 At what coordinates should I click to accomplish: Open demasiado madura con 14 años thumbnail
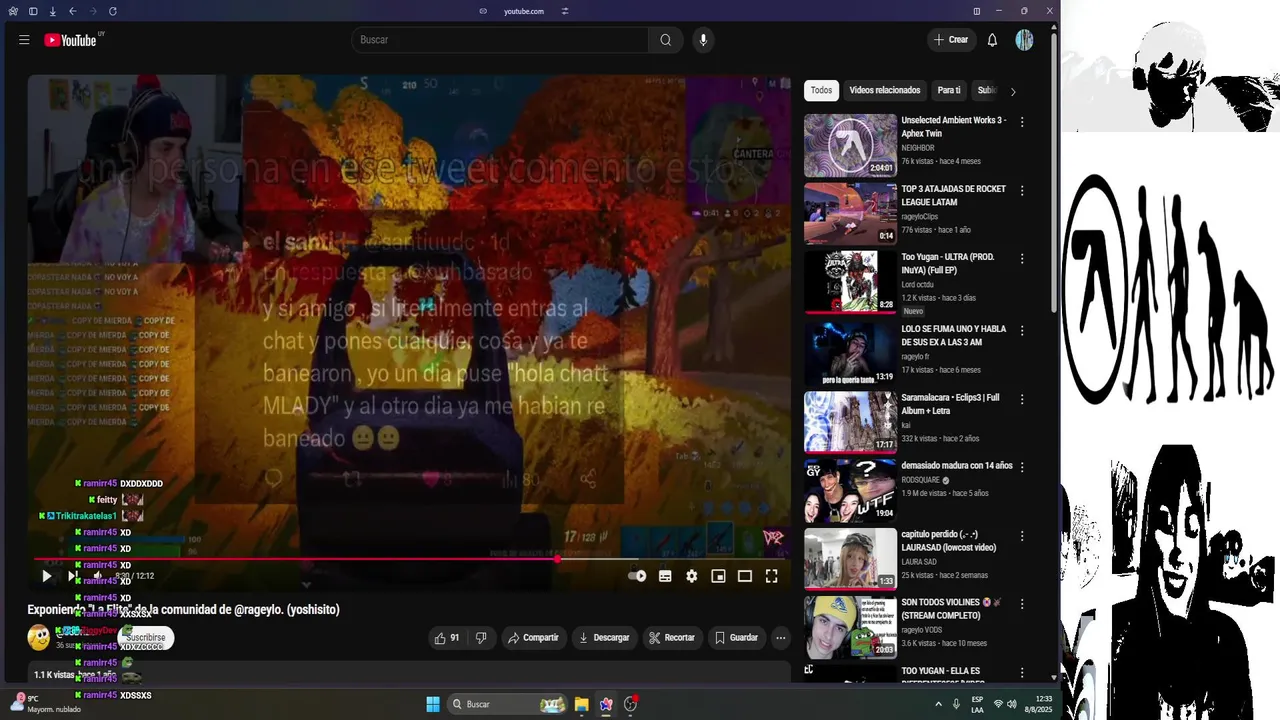coord(850,490)
